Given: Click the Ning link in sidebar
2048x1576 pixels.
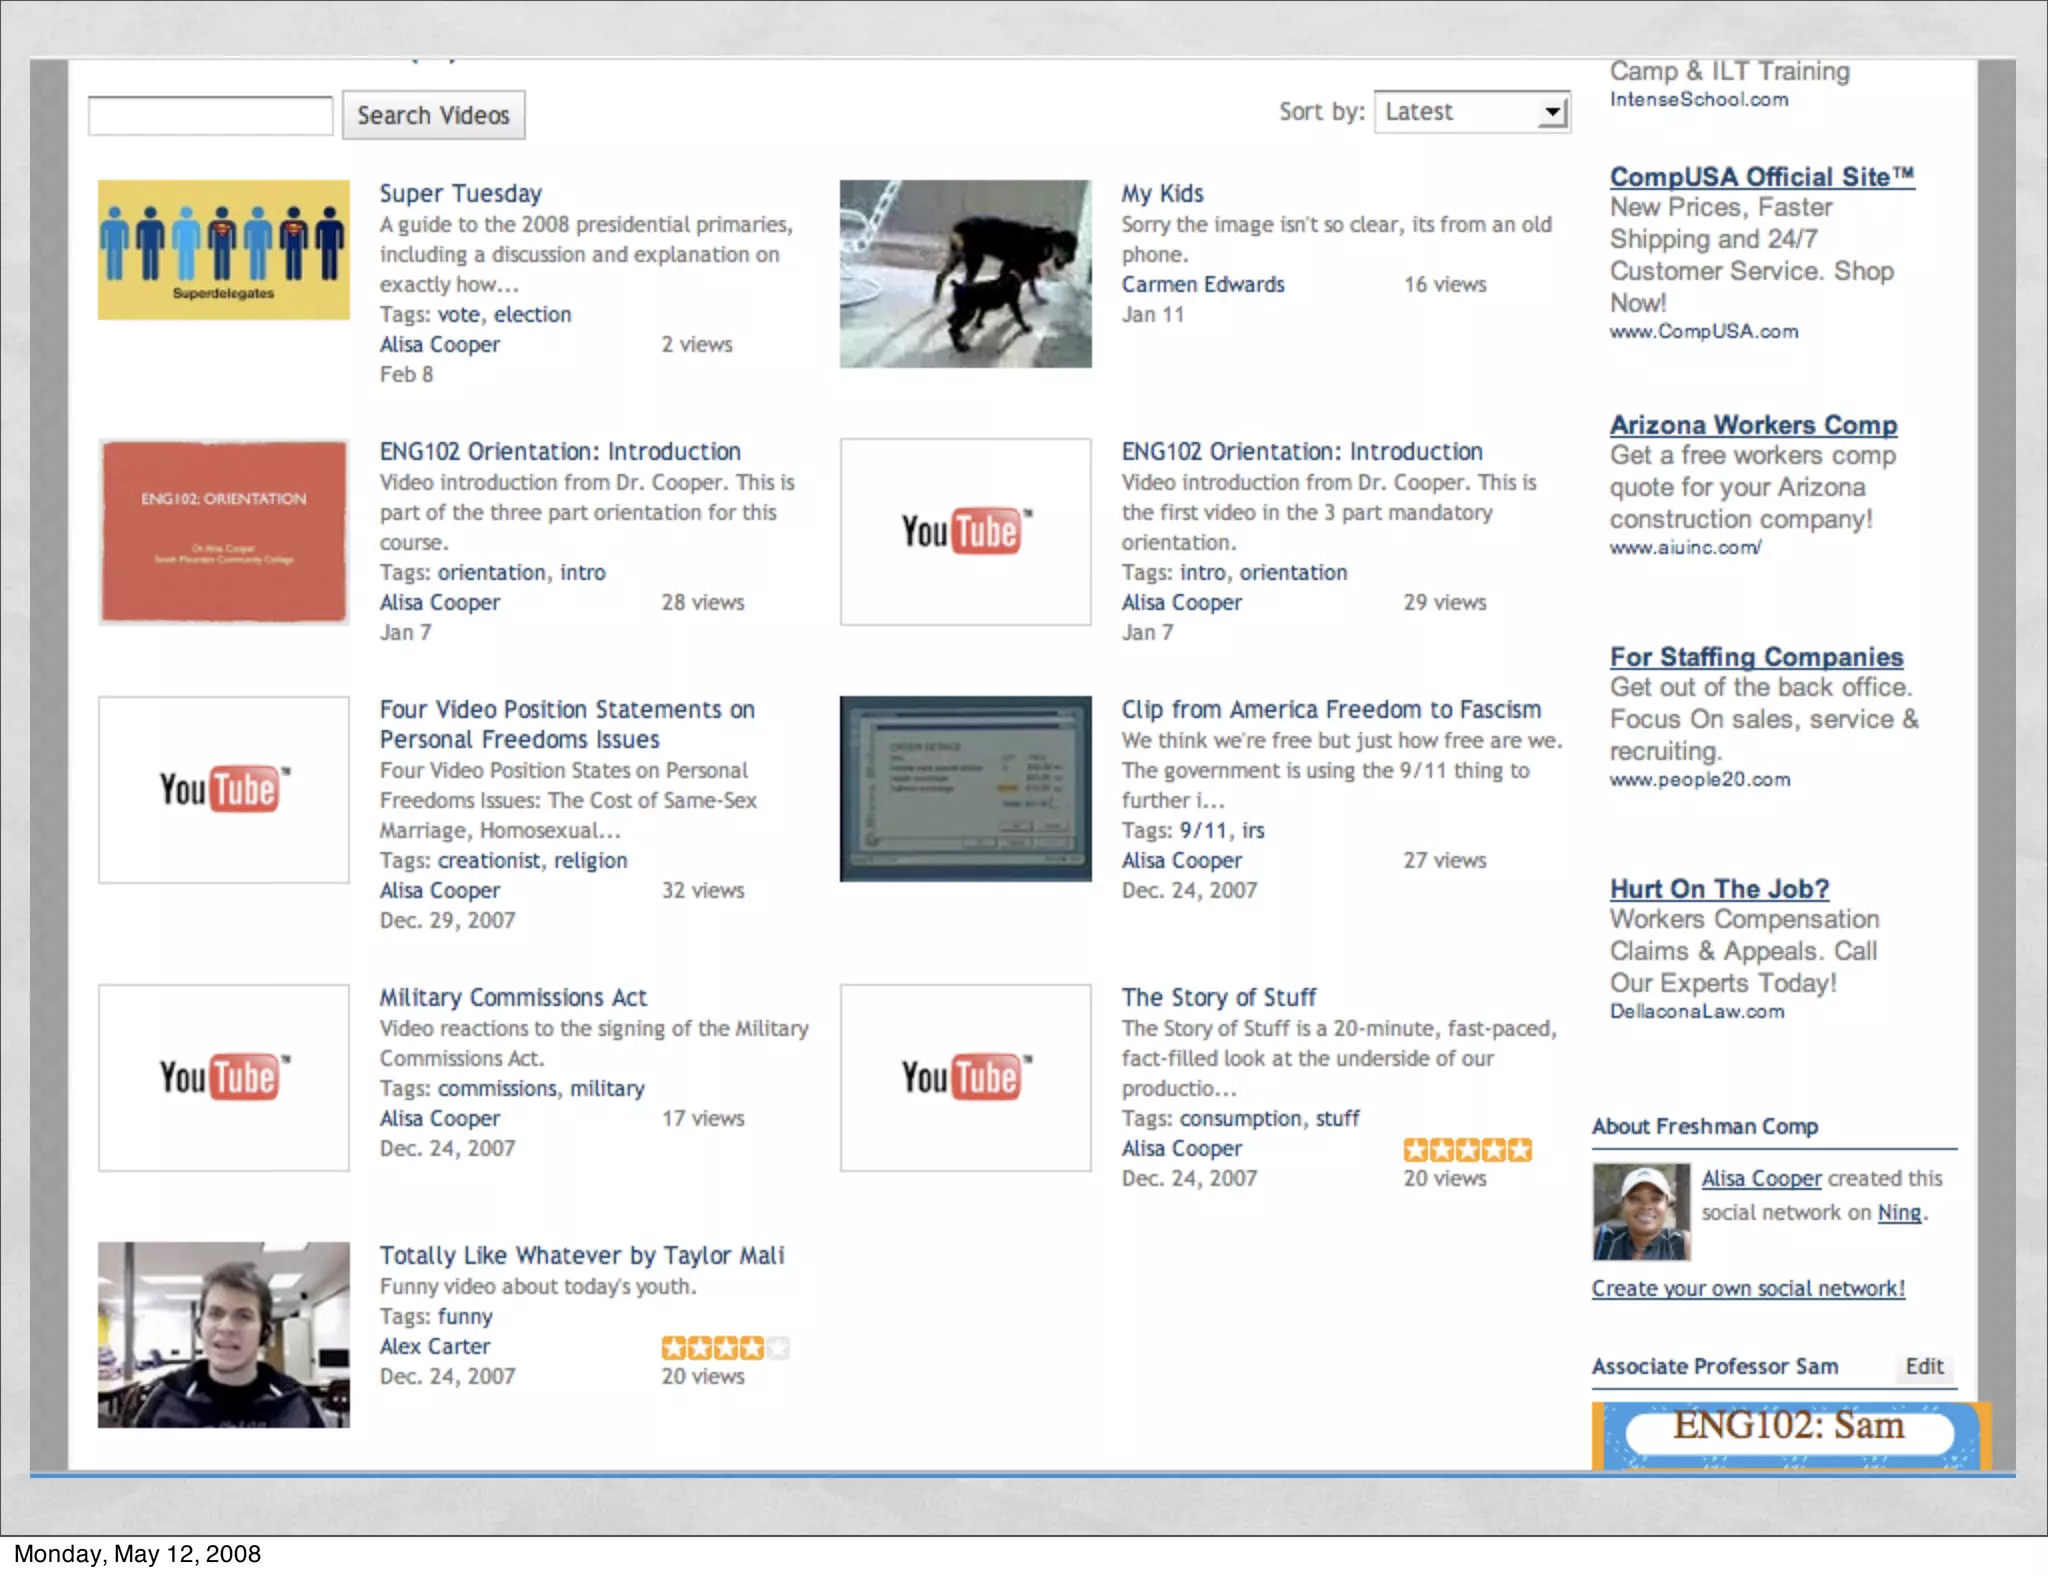Looking at the screenshot, I should tap(1898, 1213).
